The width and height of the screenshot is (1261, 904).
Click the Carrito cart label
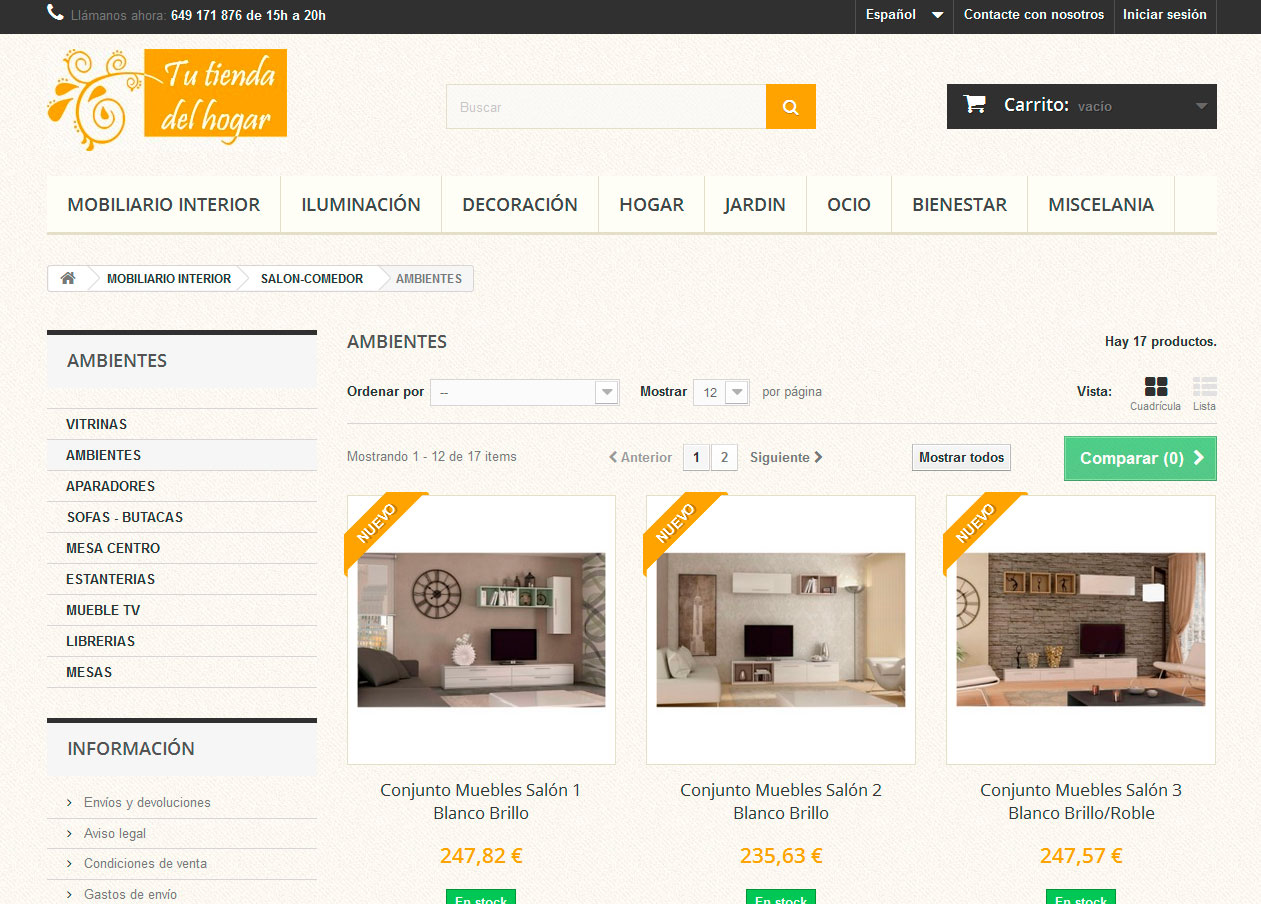[1037, 105]
